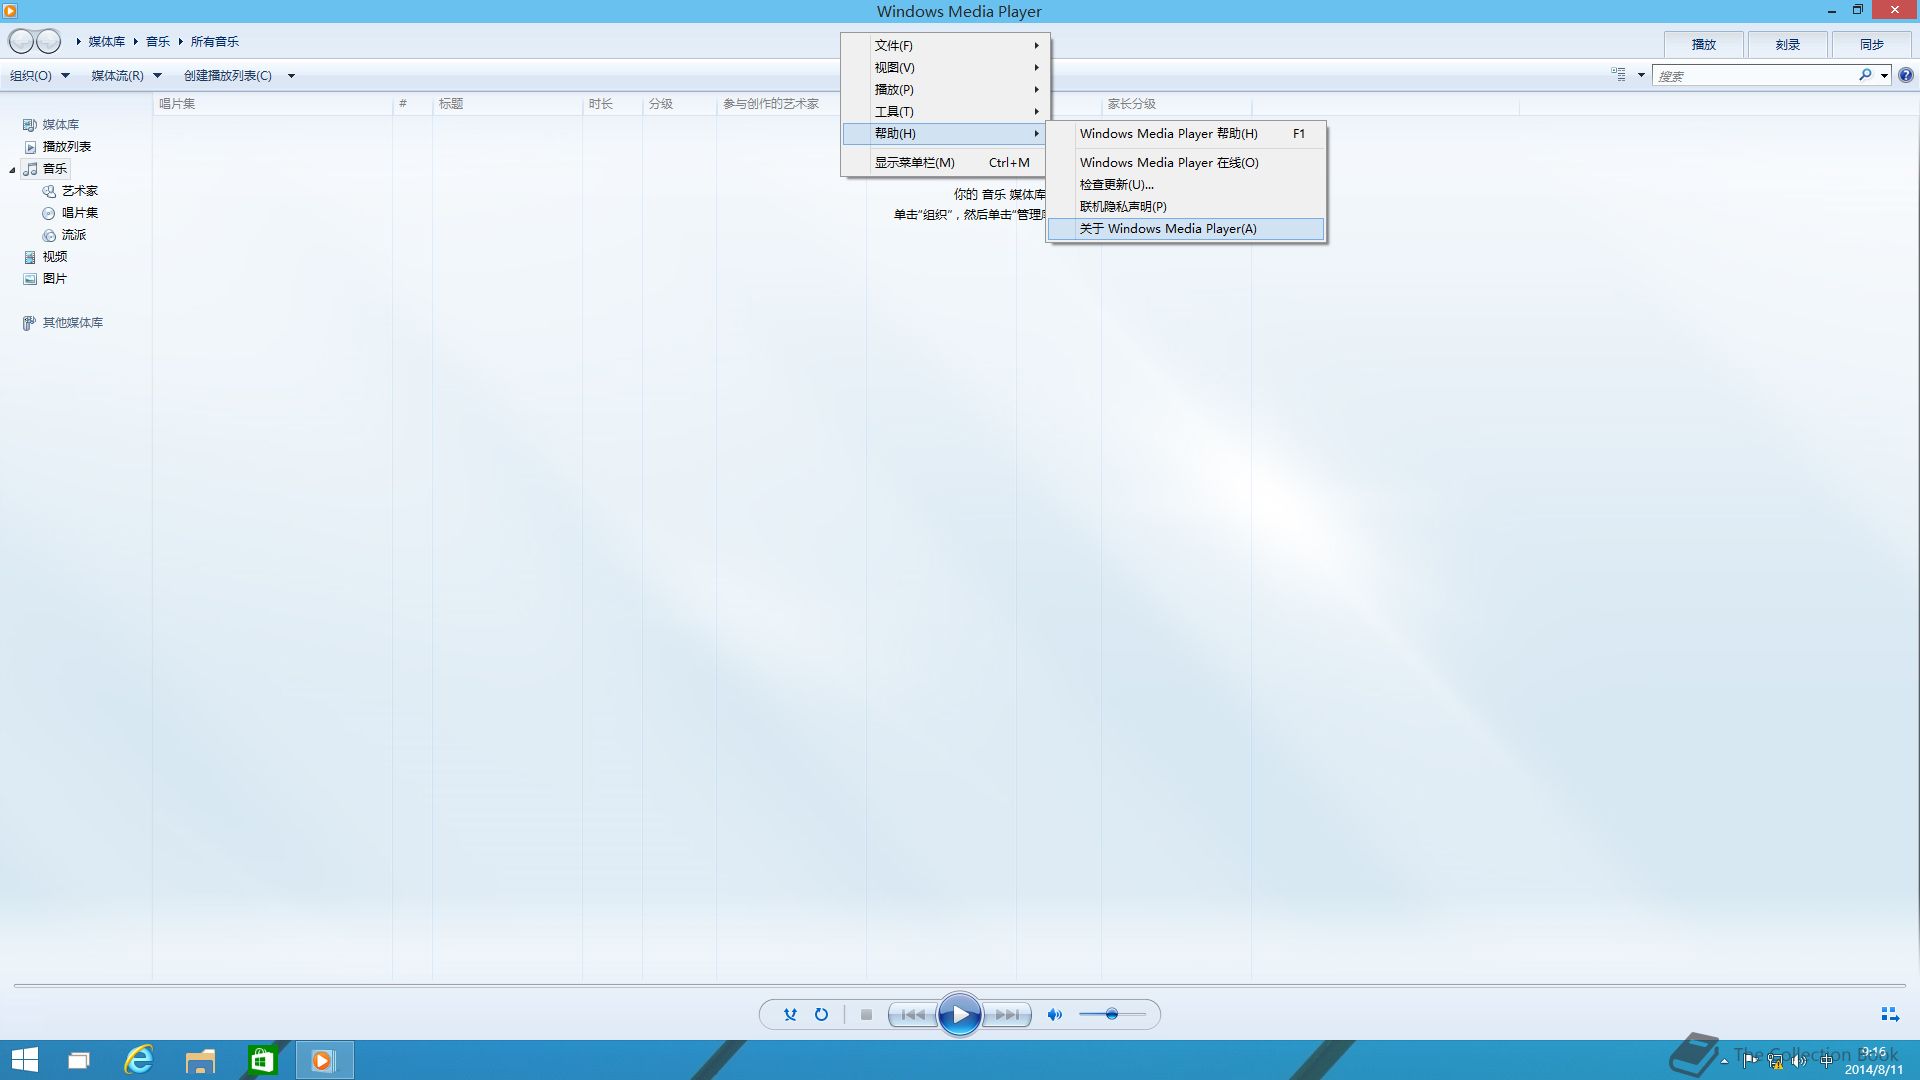
Task: Choose 联机隐私声明(P) menu item
Action: [x=1186, y=206]
